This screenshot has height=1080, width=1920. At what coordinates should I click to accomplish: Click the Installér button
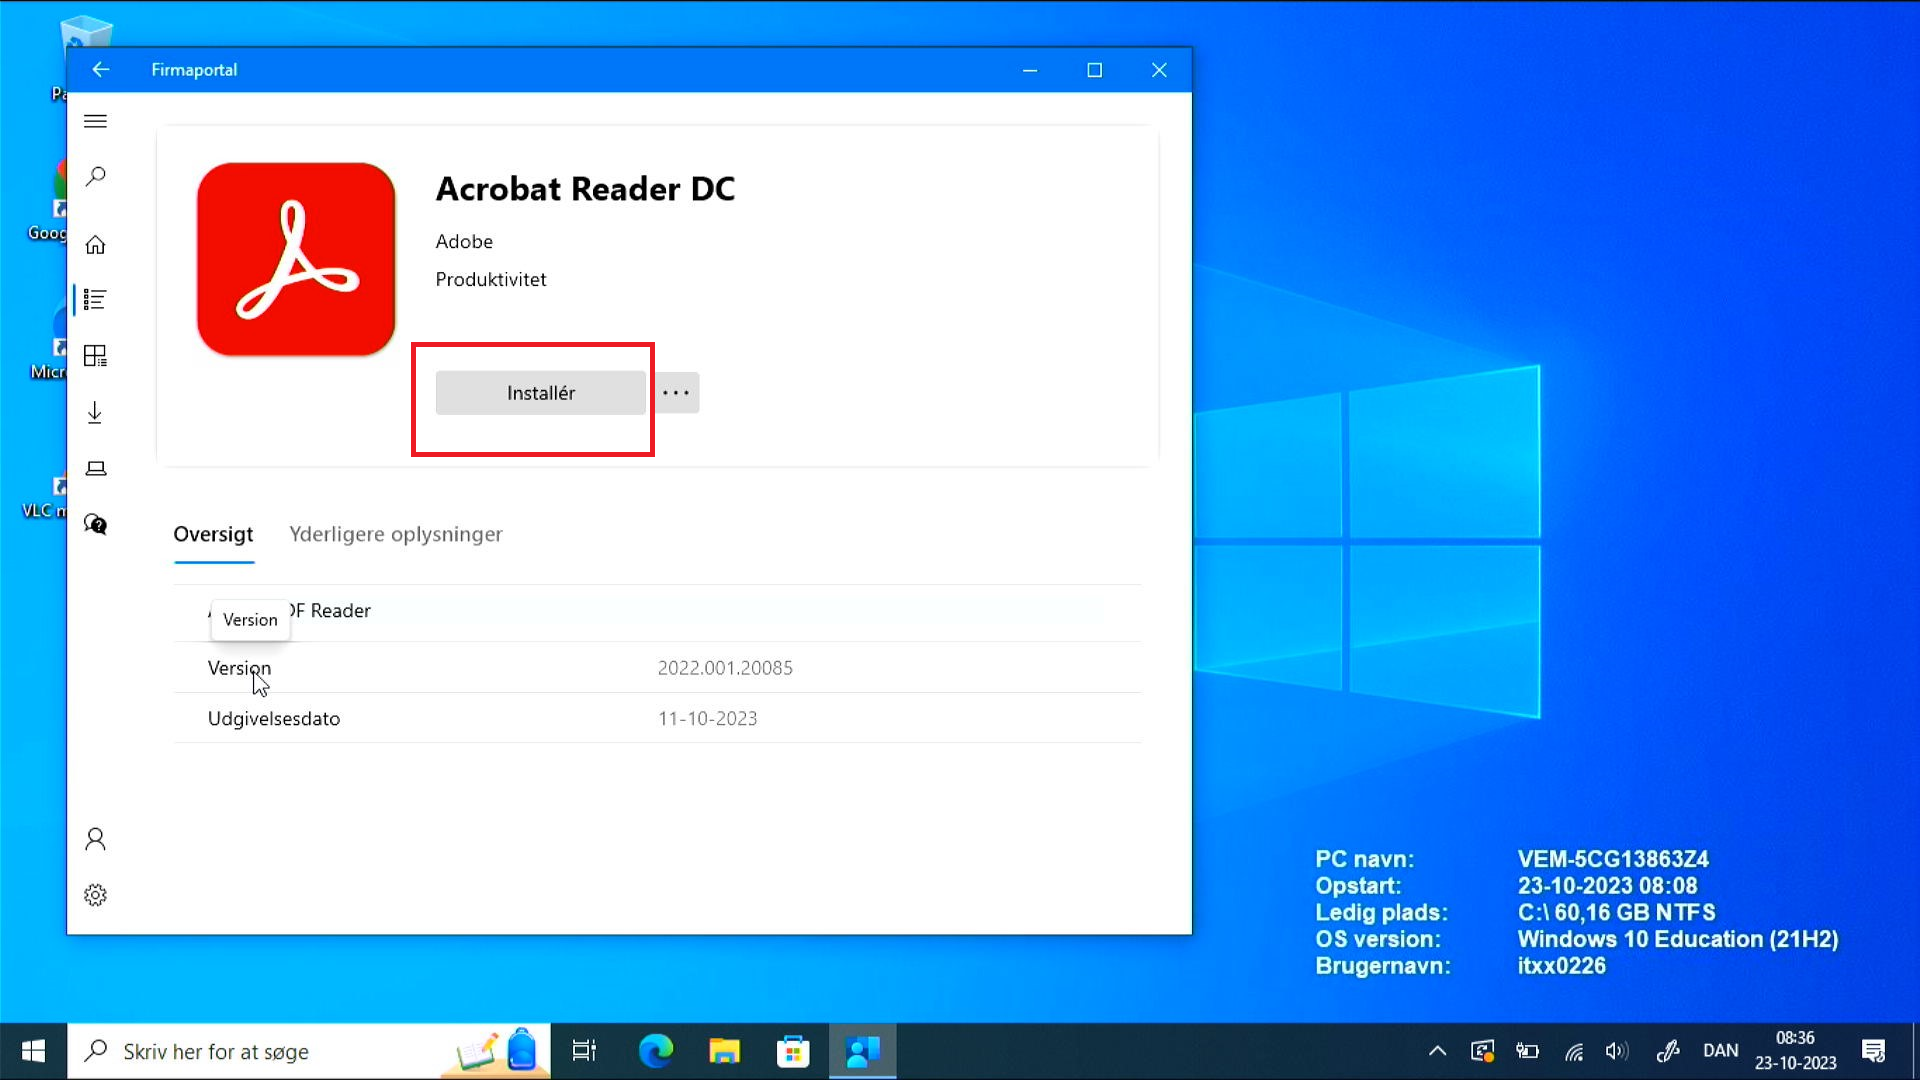tap(540, 393)
